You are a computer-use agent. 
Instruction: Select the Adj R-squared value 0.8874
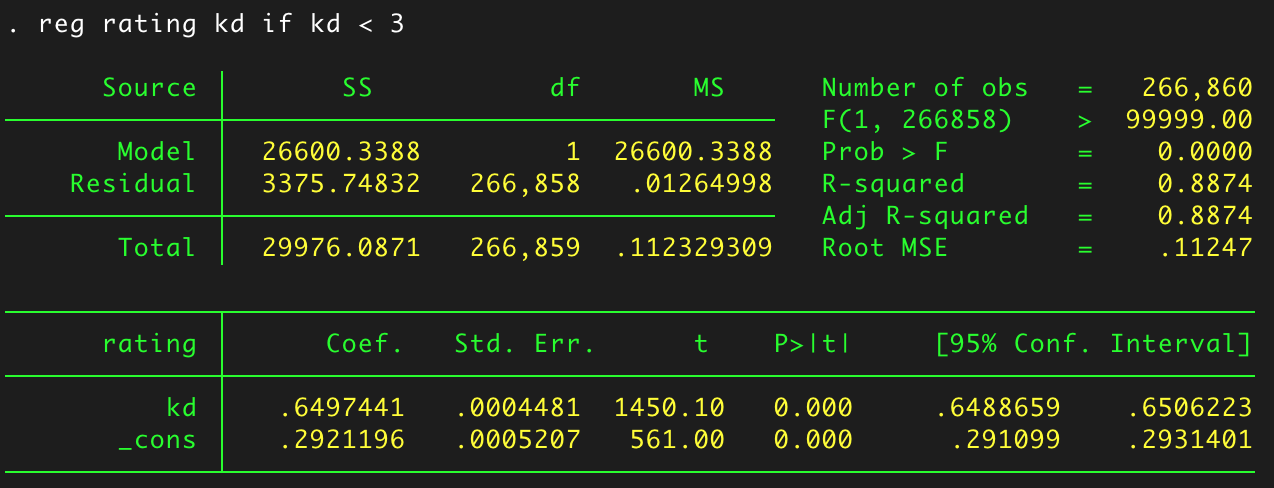click(x=1205, y=216)
